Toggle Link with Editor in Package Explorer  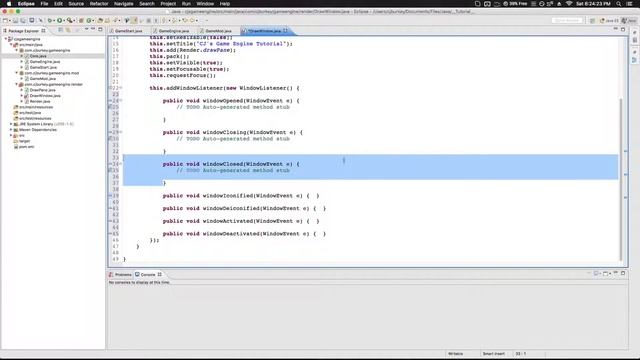(68, 30)
